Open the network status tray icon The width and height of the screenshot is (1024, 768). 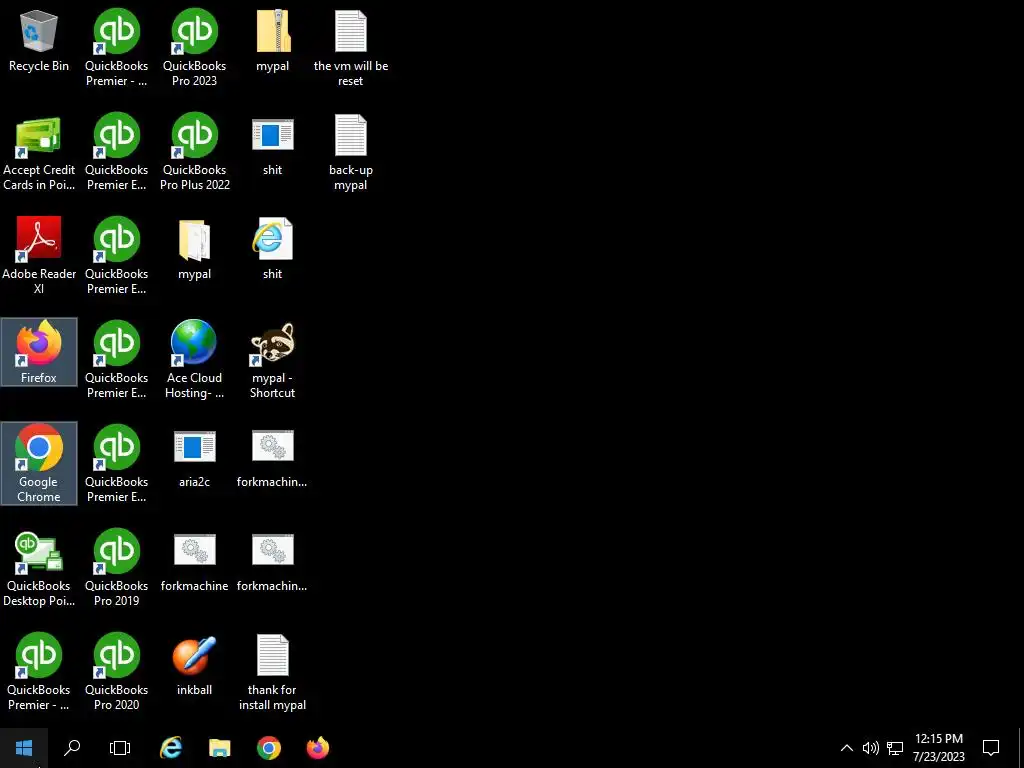point(895,748)
